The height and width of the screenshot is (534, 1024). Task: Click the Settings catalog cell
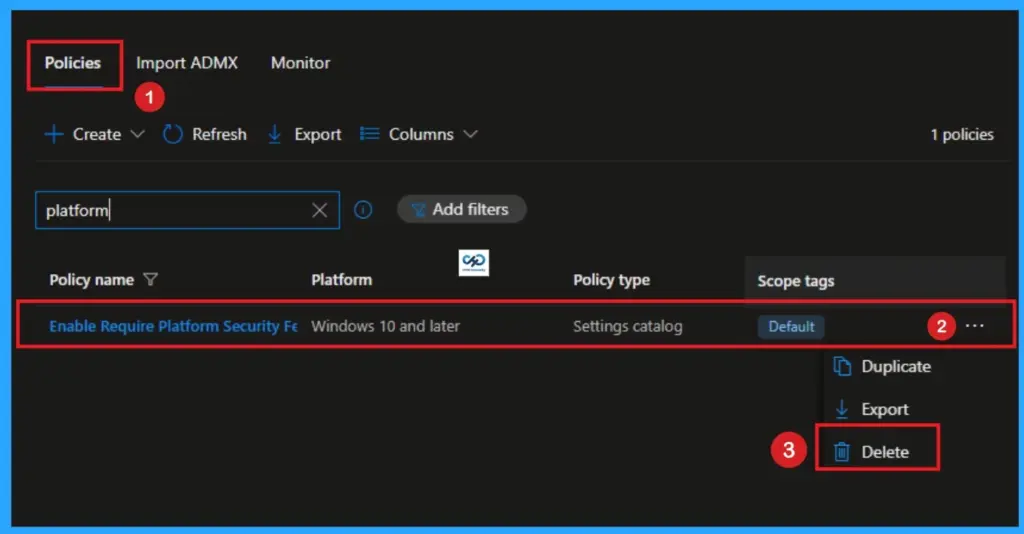(628, 326)
